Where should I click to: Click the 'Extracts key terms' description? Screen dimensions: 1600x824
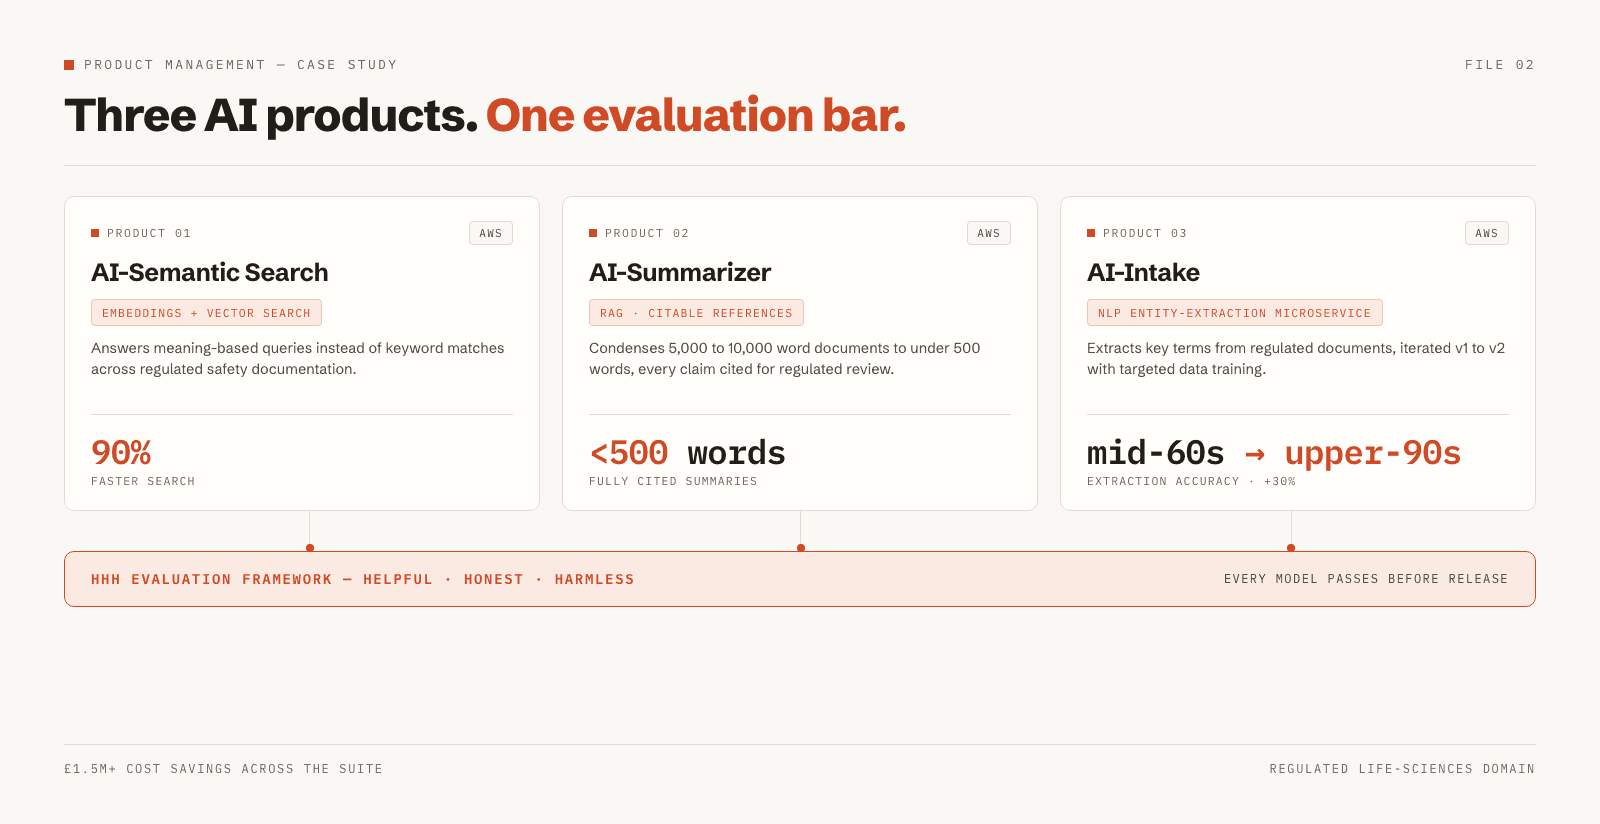tap(1296, 358)
